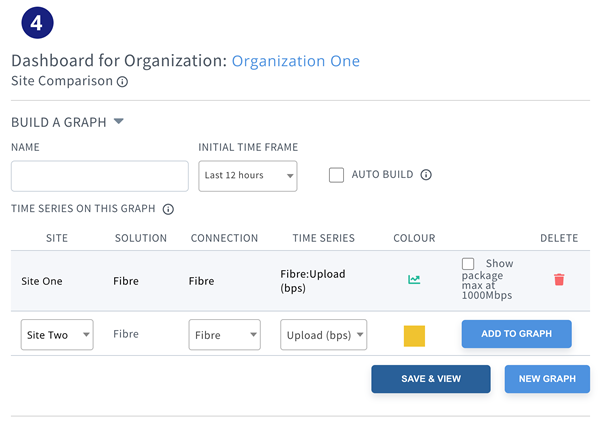The image size is (601, 421).
Task: Check Show package max at 1000Mbps
Action: click(x=468, y=264)
